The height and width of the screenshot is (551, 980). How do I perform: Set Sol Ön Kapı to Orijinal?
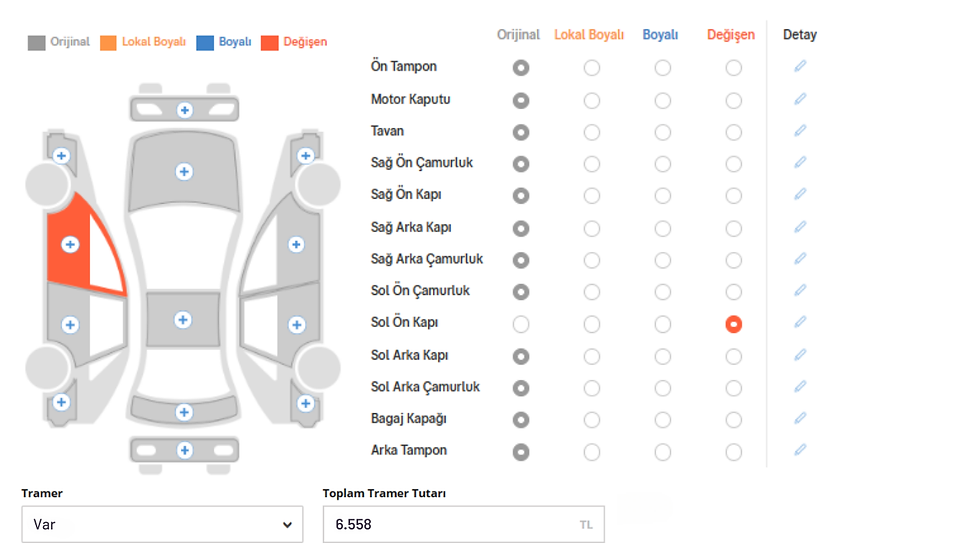520,324
